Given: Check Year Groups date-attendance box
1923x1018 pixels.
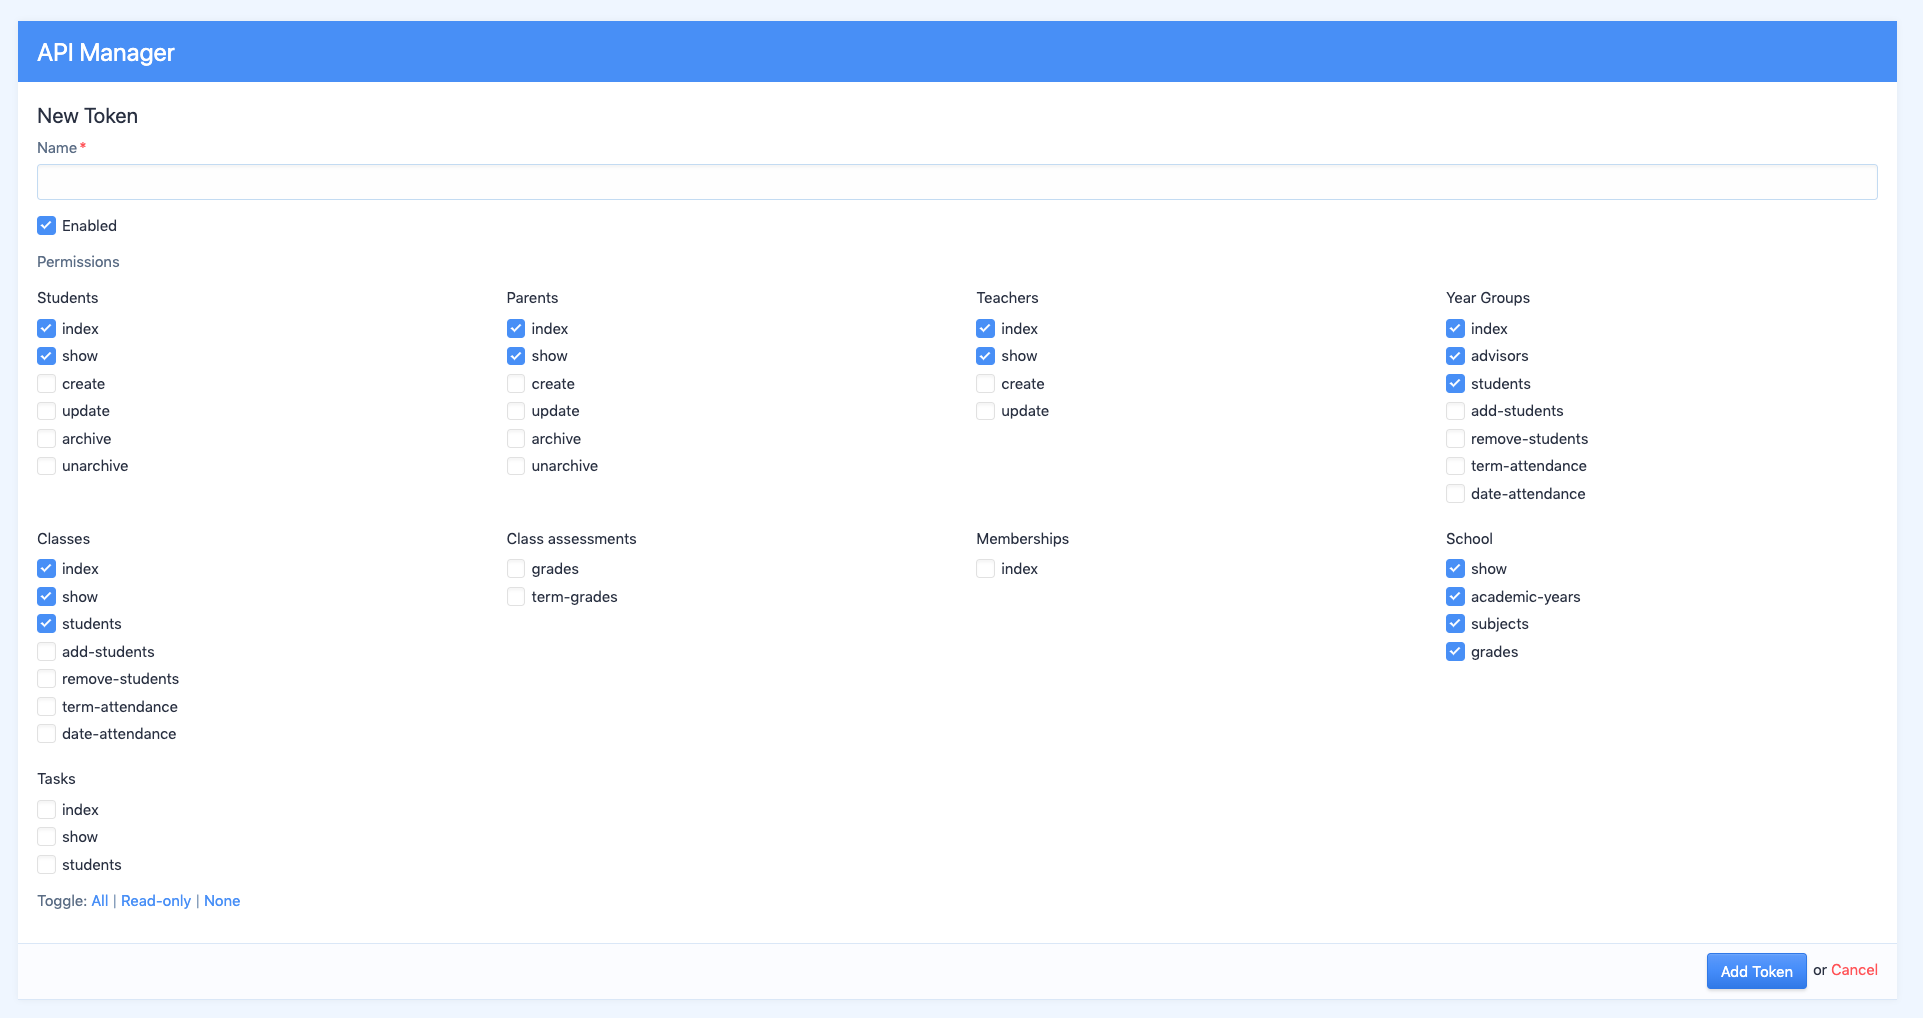Looking at the screenshot, I should (x=1455, y=494).
